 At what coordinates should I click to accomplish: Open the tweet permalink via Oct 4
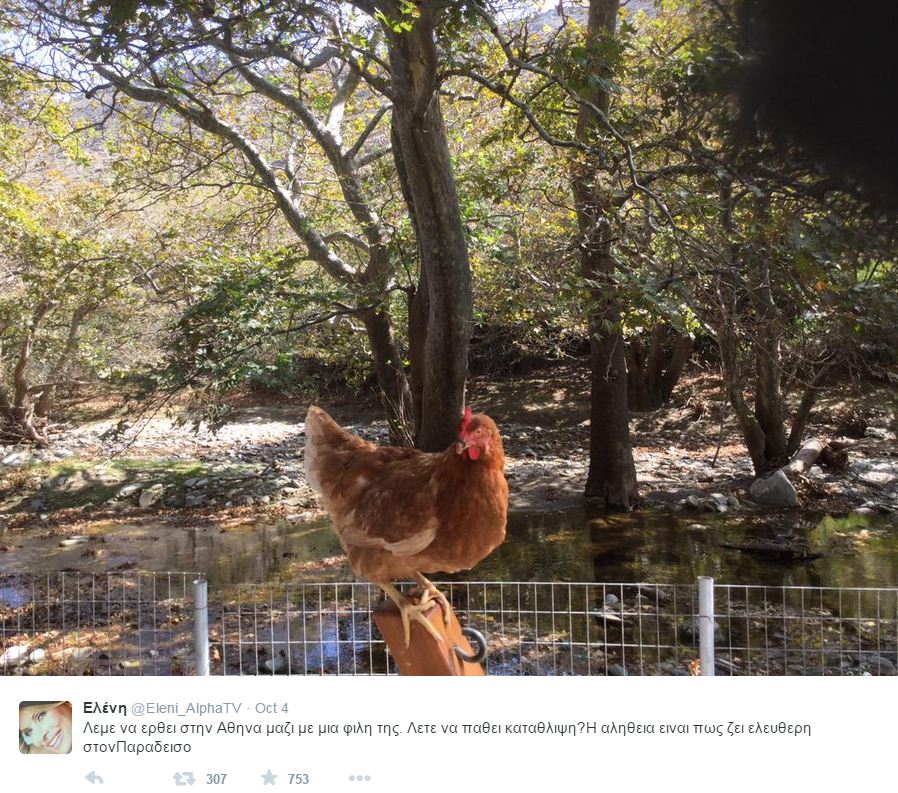[271, 708]
